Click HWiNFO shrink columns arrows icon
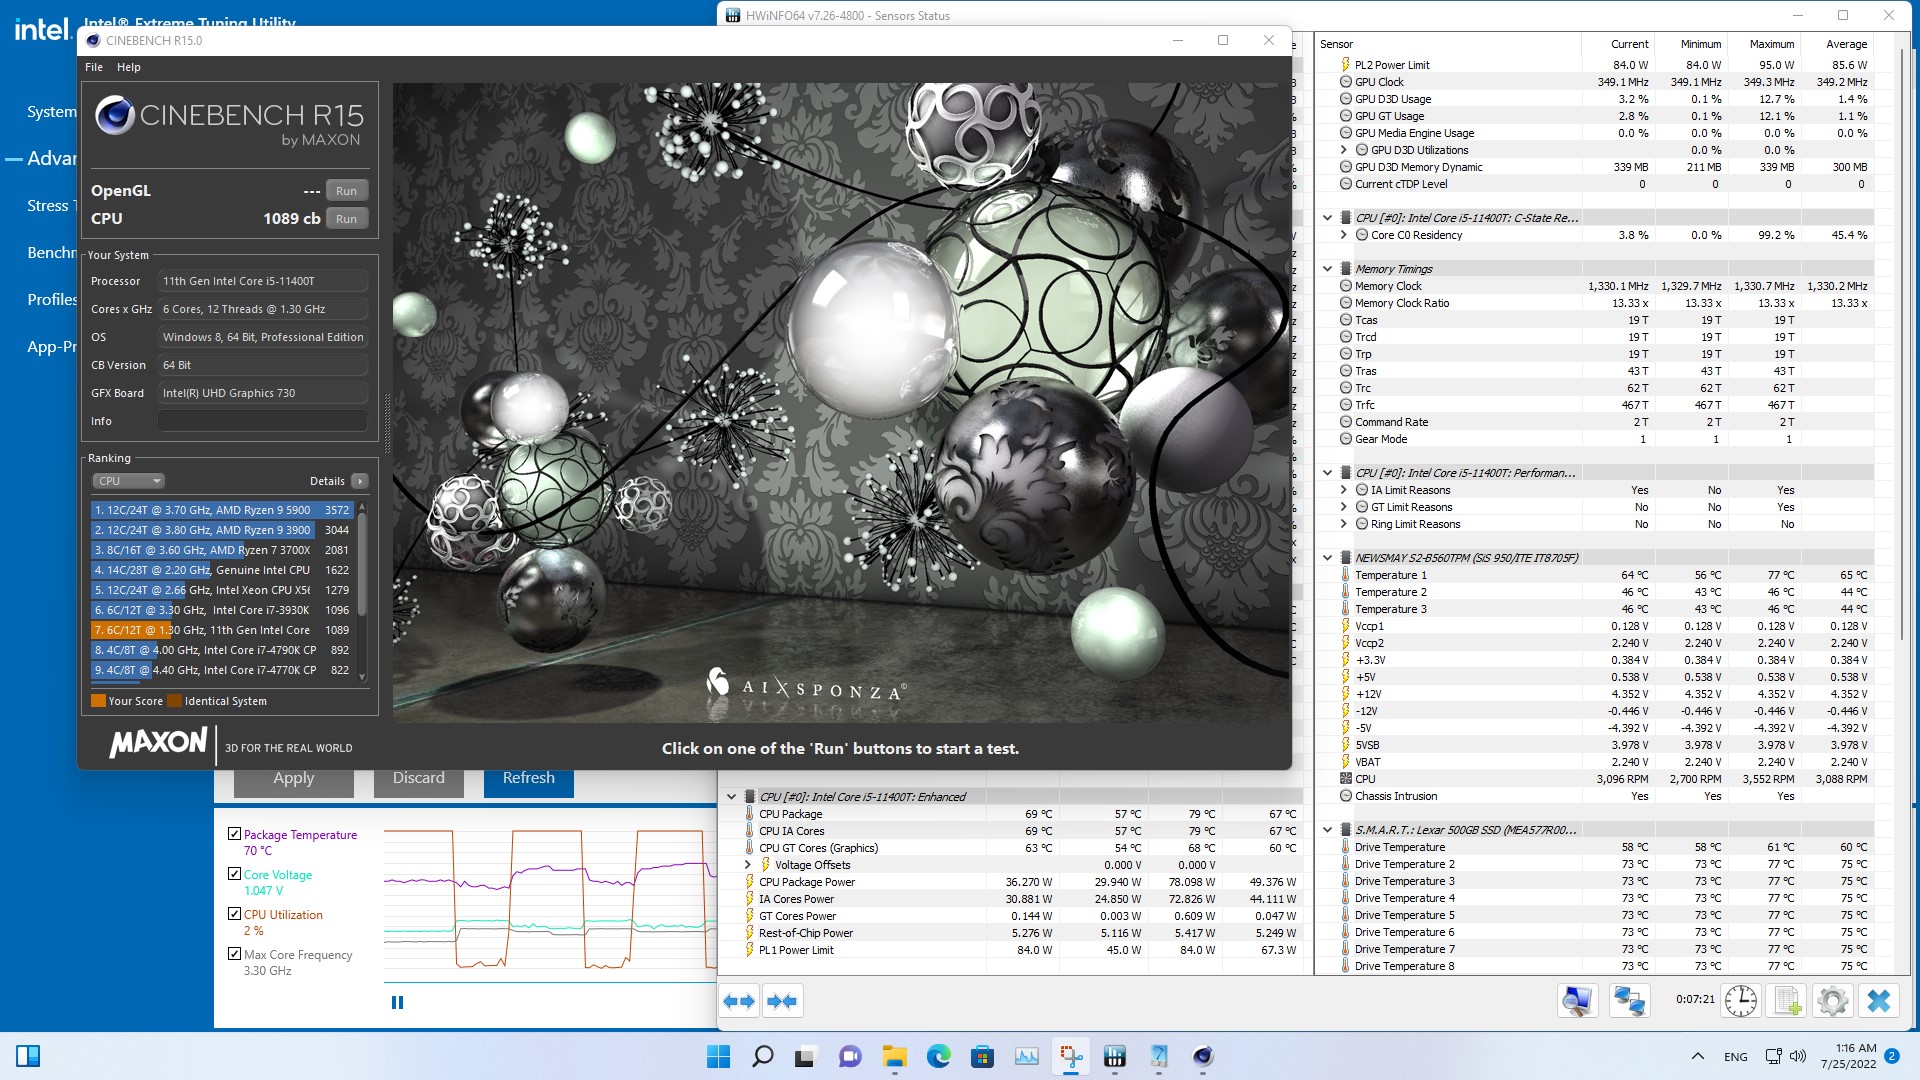 (782, 1001)
